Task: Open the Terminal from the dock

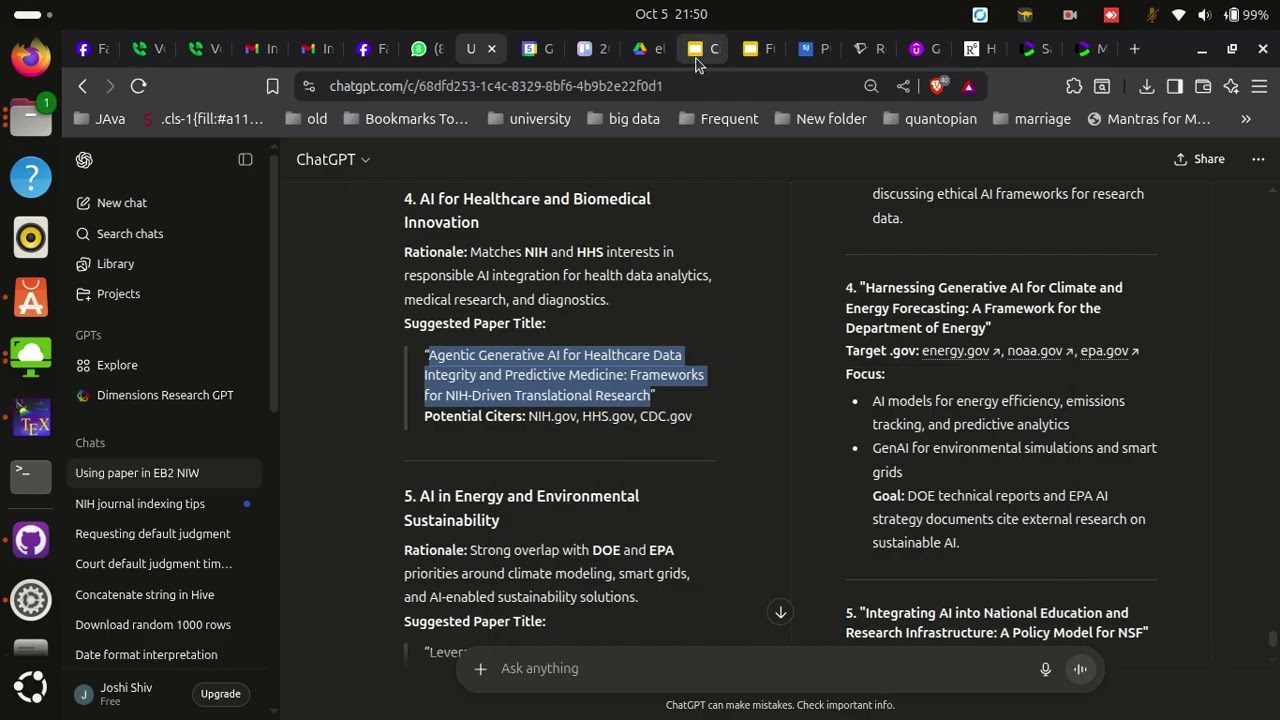Action: click(x=31, y=478)
